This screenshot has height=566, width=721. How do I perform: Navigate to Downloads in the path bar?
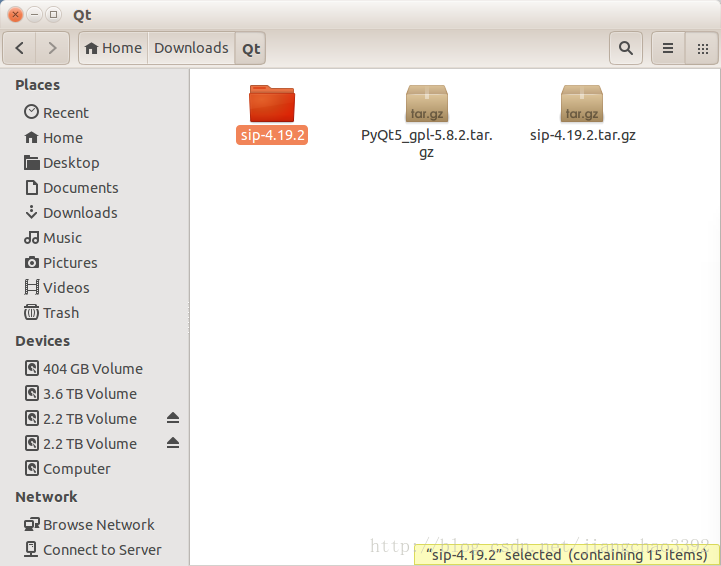191,48
